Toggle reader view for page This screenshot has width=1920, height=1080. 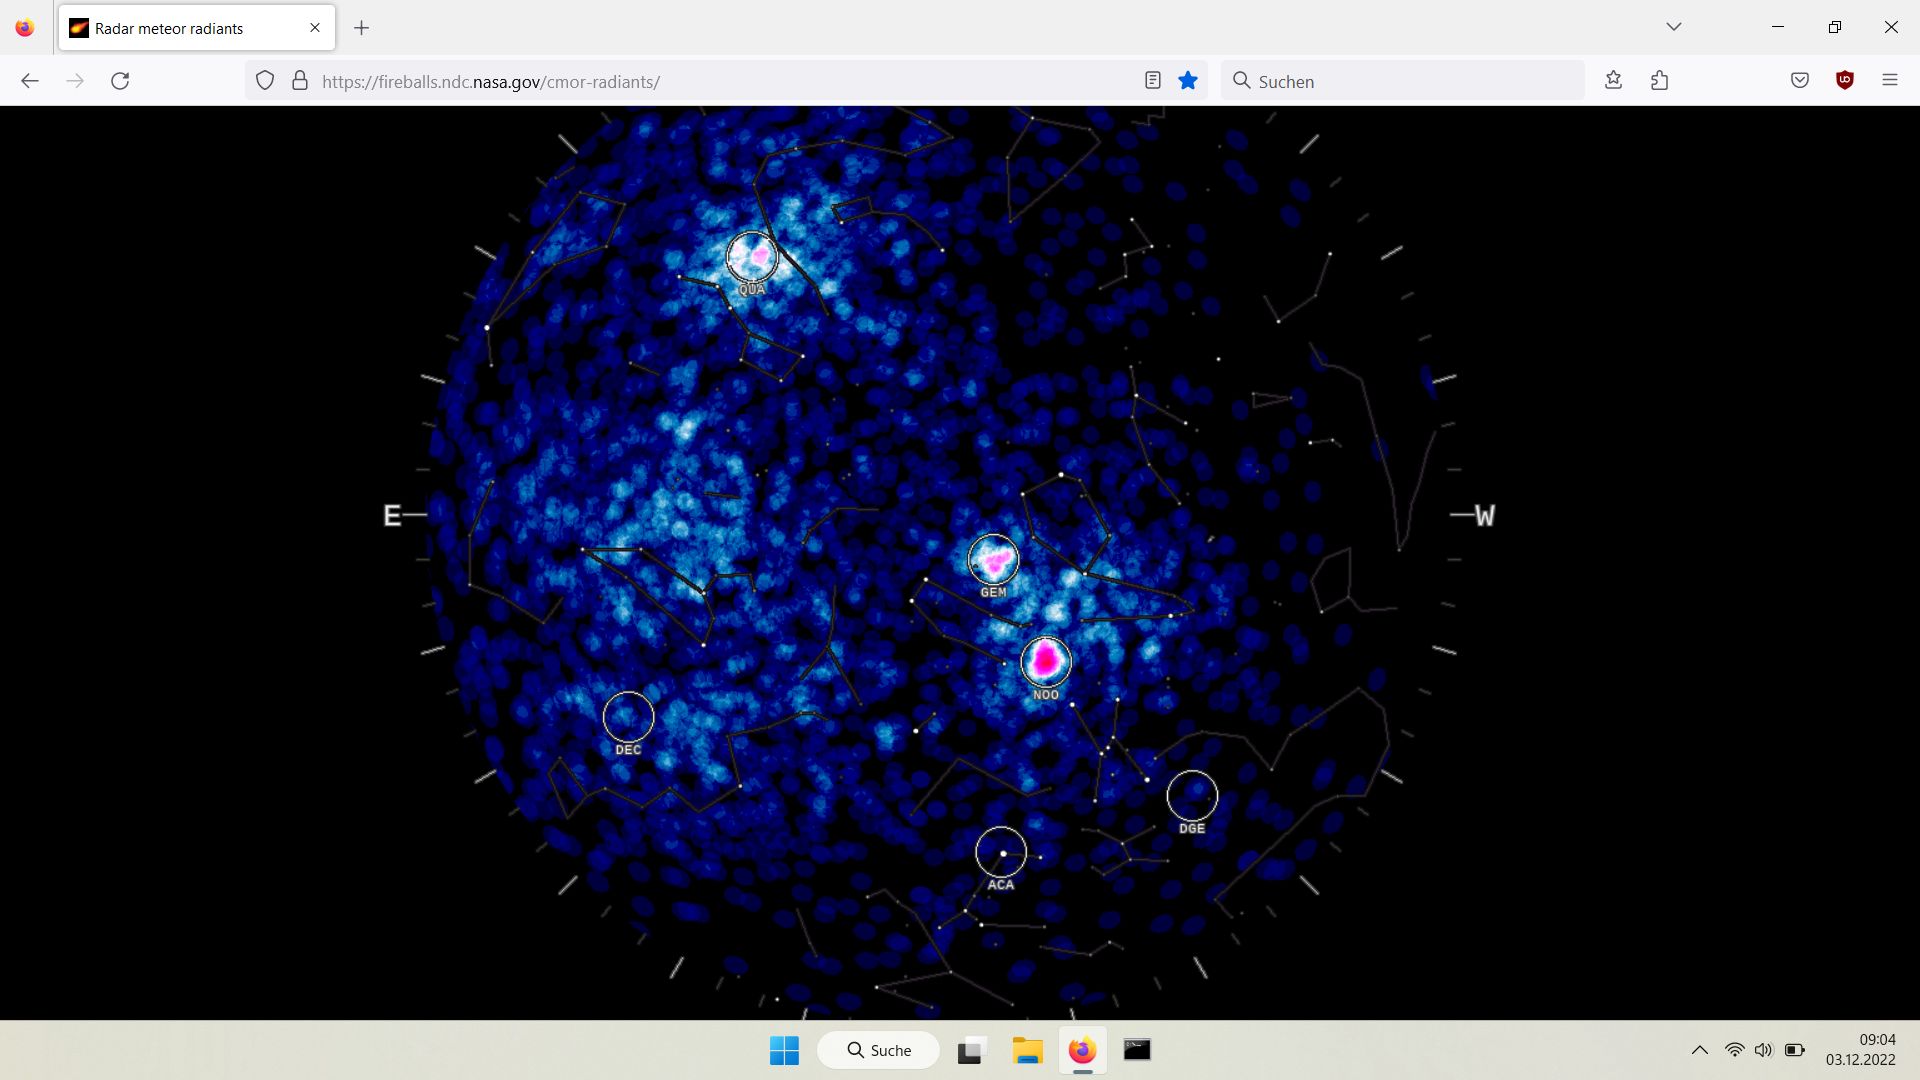click(x=1153, y=81)
